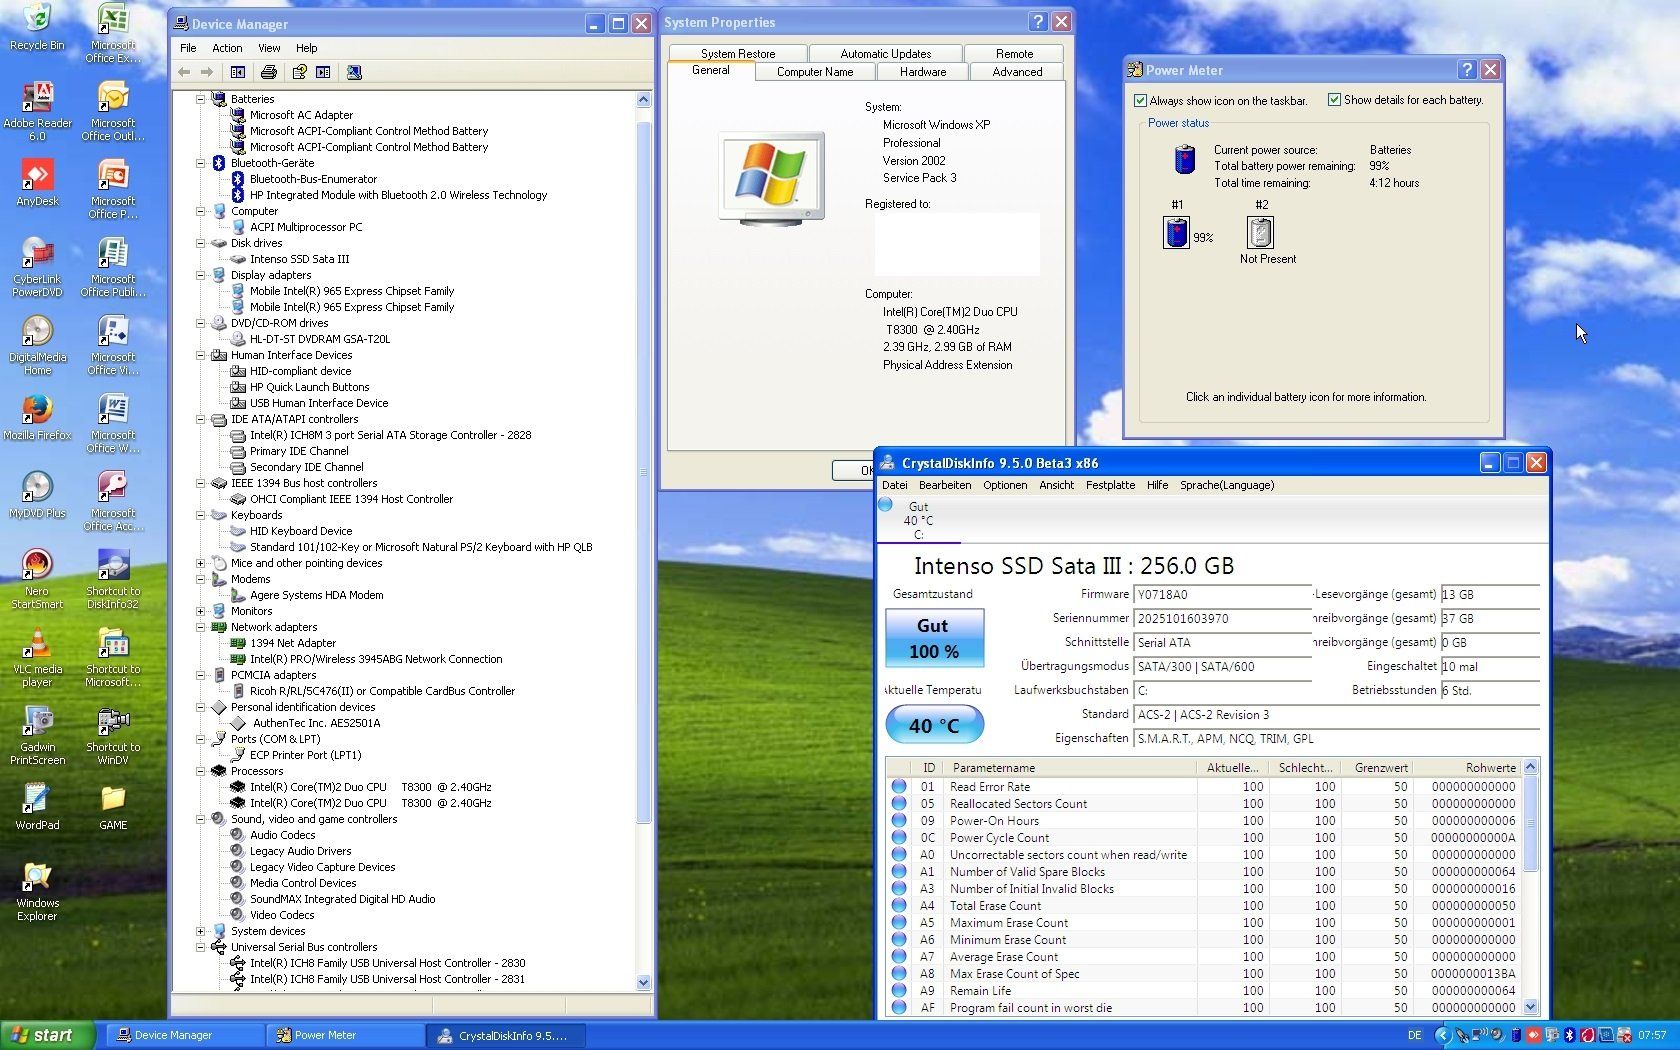Click battery #2 Not Present icon
Screen dimensions: 1680x1050
(x=1260, y=233)
